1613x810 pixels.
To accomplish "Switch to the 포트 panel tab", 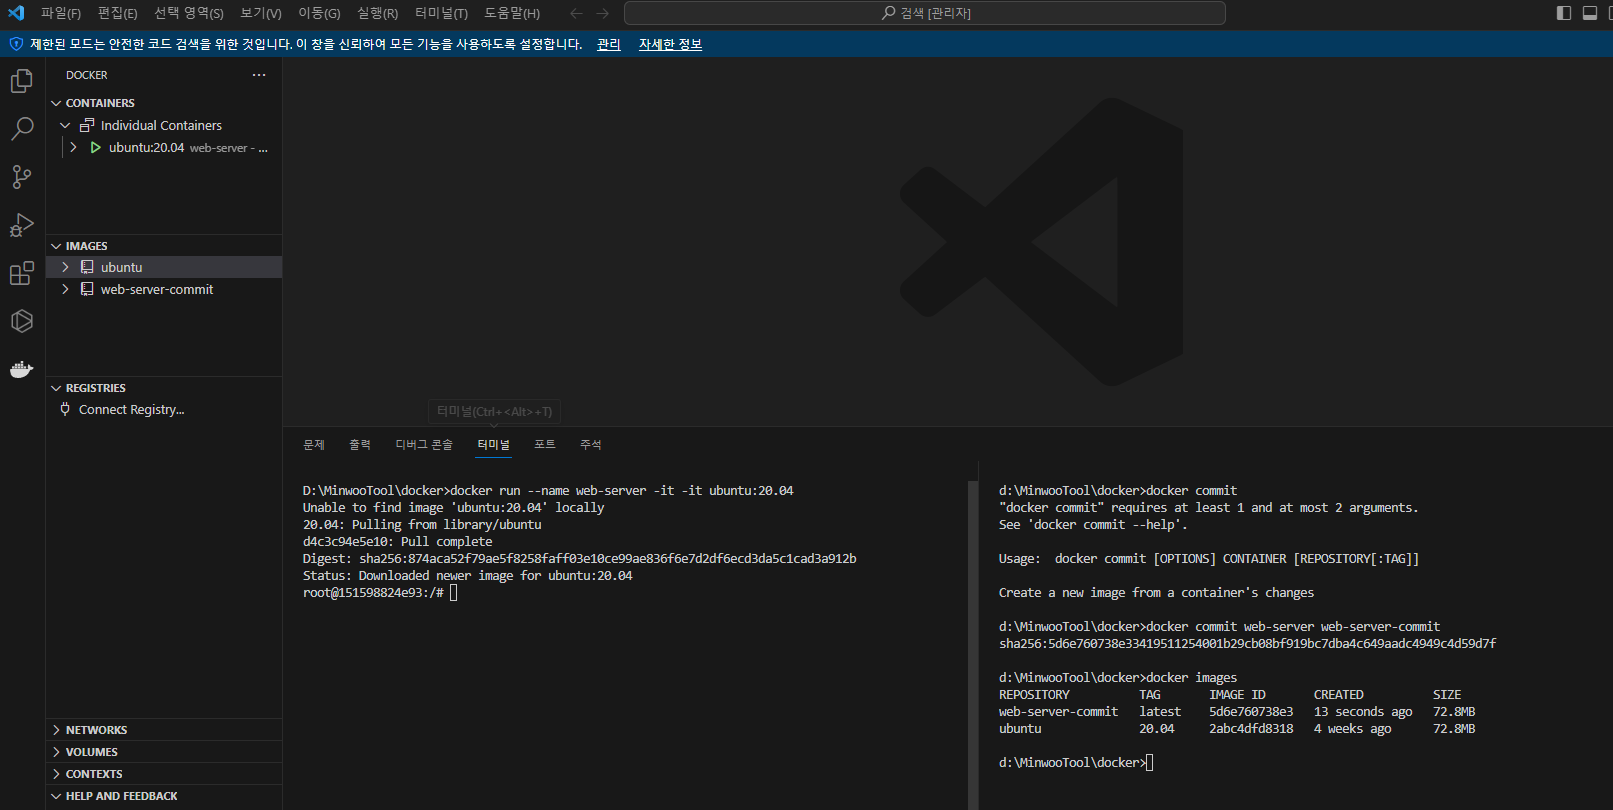I will click(x=545, y=444).
